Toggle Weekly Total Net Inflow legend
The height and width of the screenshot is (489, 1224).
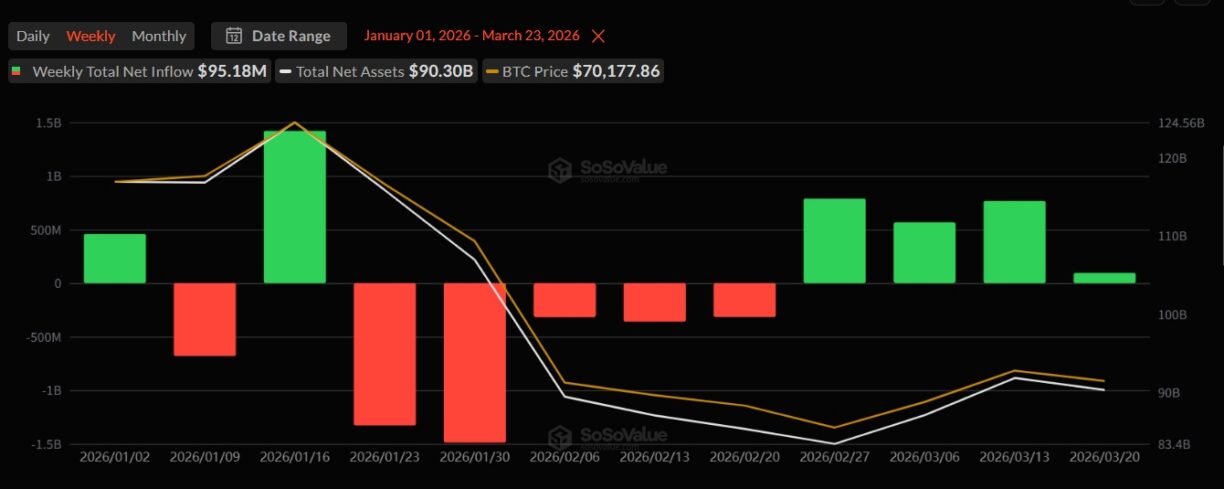[139, 71]
